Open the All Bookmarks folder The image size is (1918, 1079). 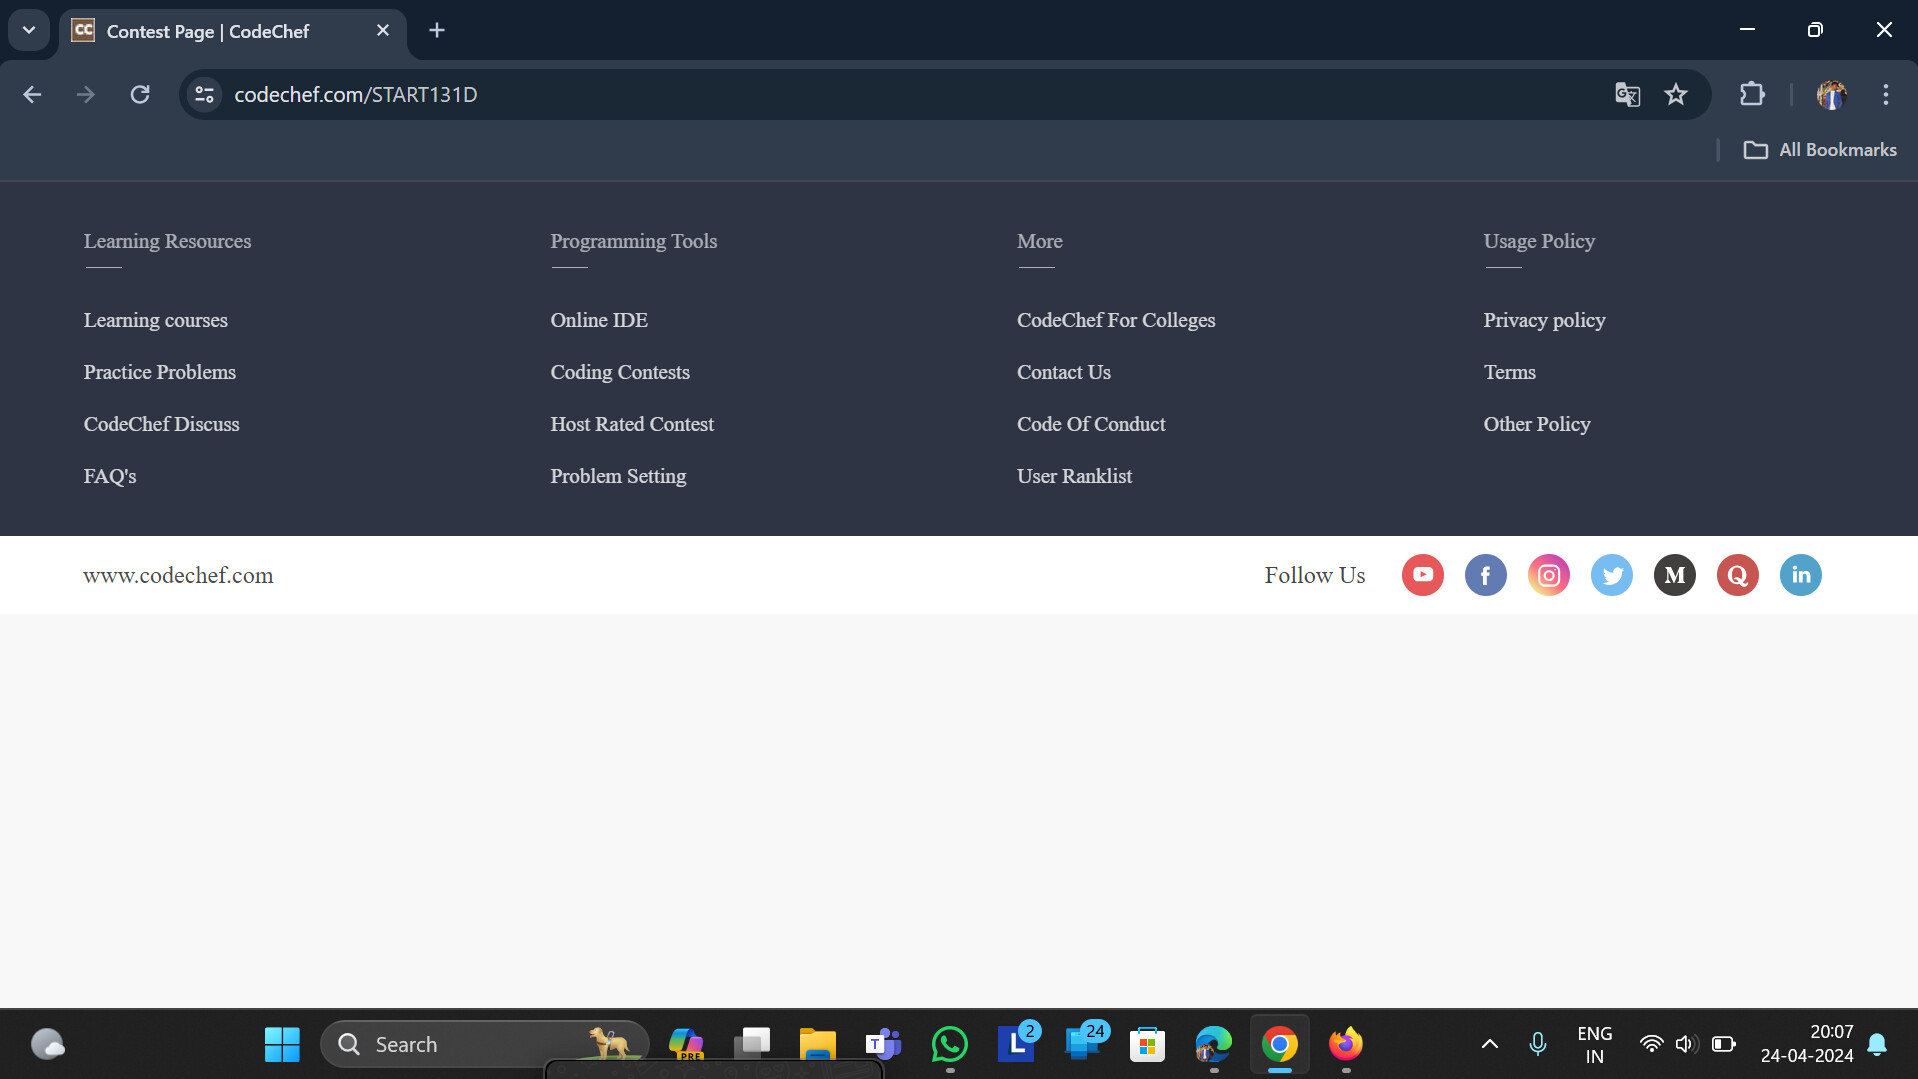tap(1819, 150)
